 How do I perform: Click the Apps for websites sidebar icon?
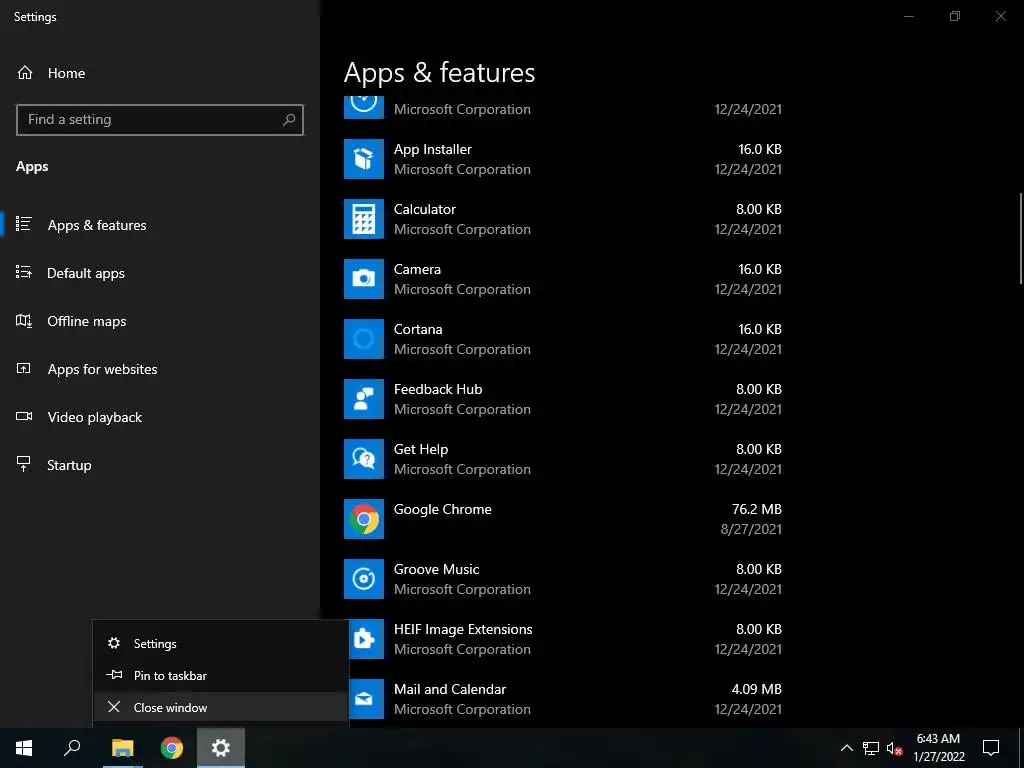point(24,368)
